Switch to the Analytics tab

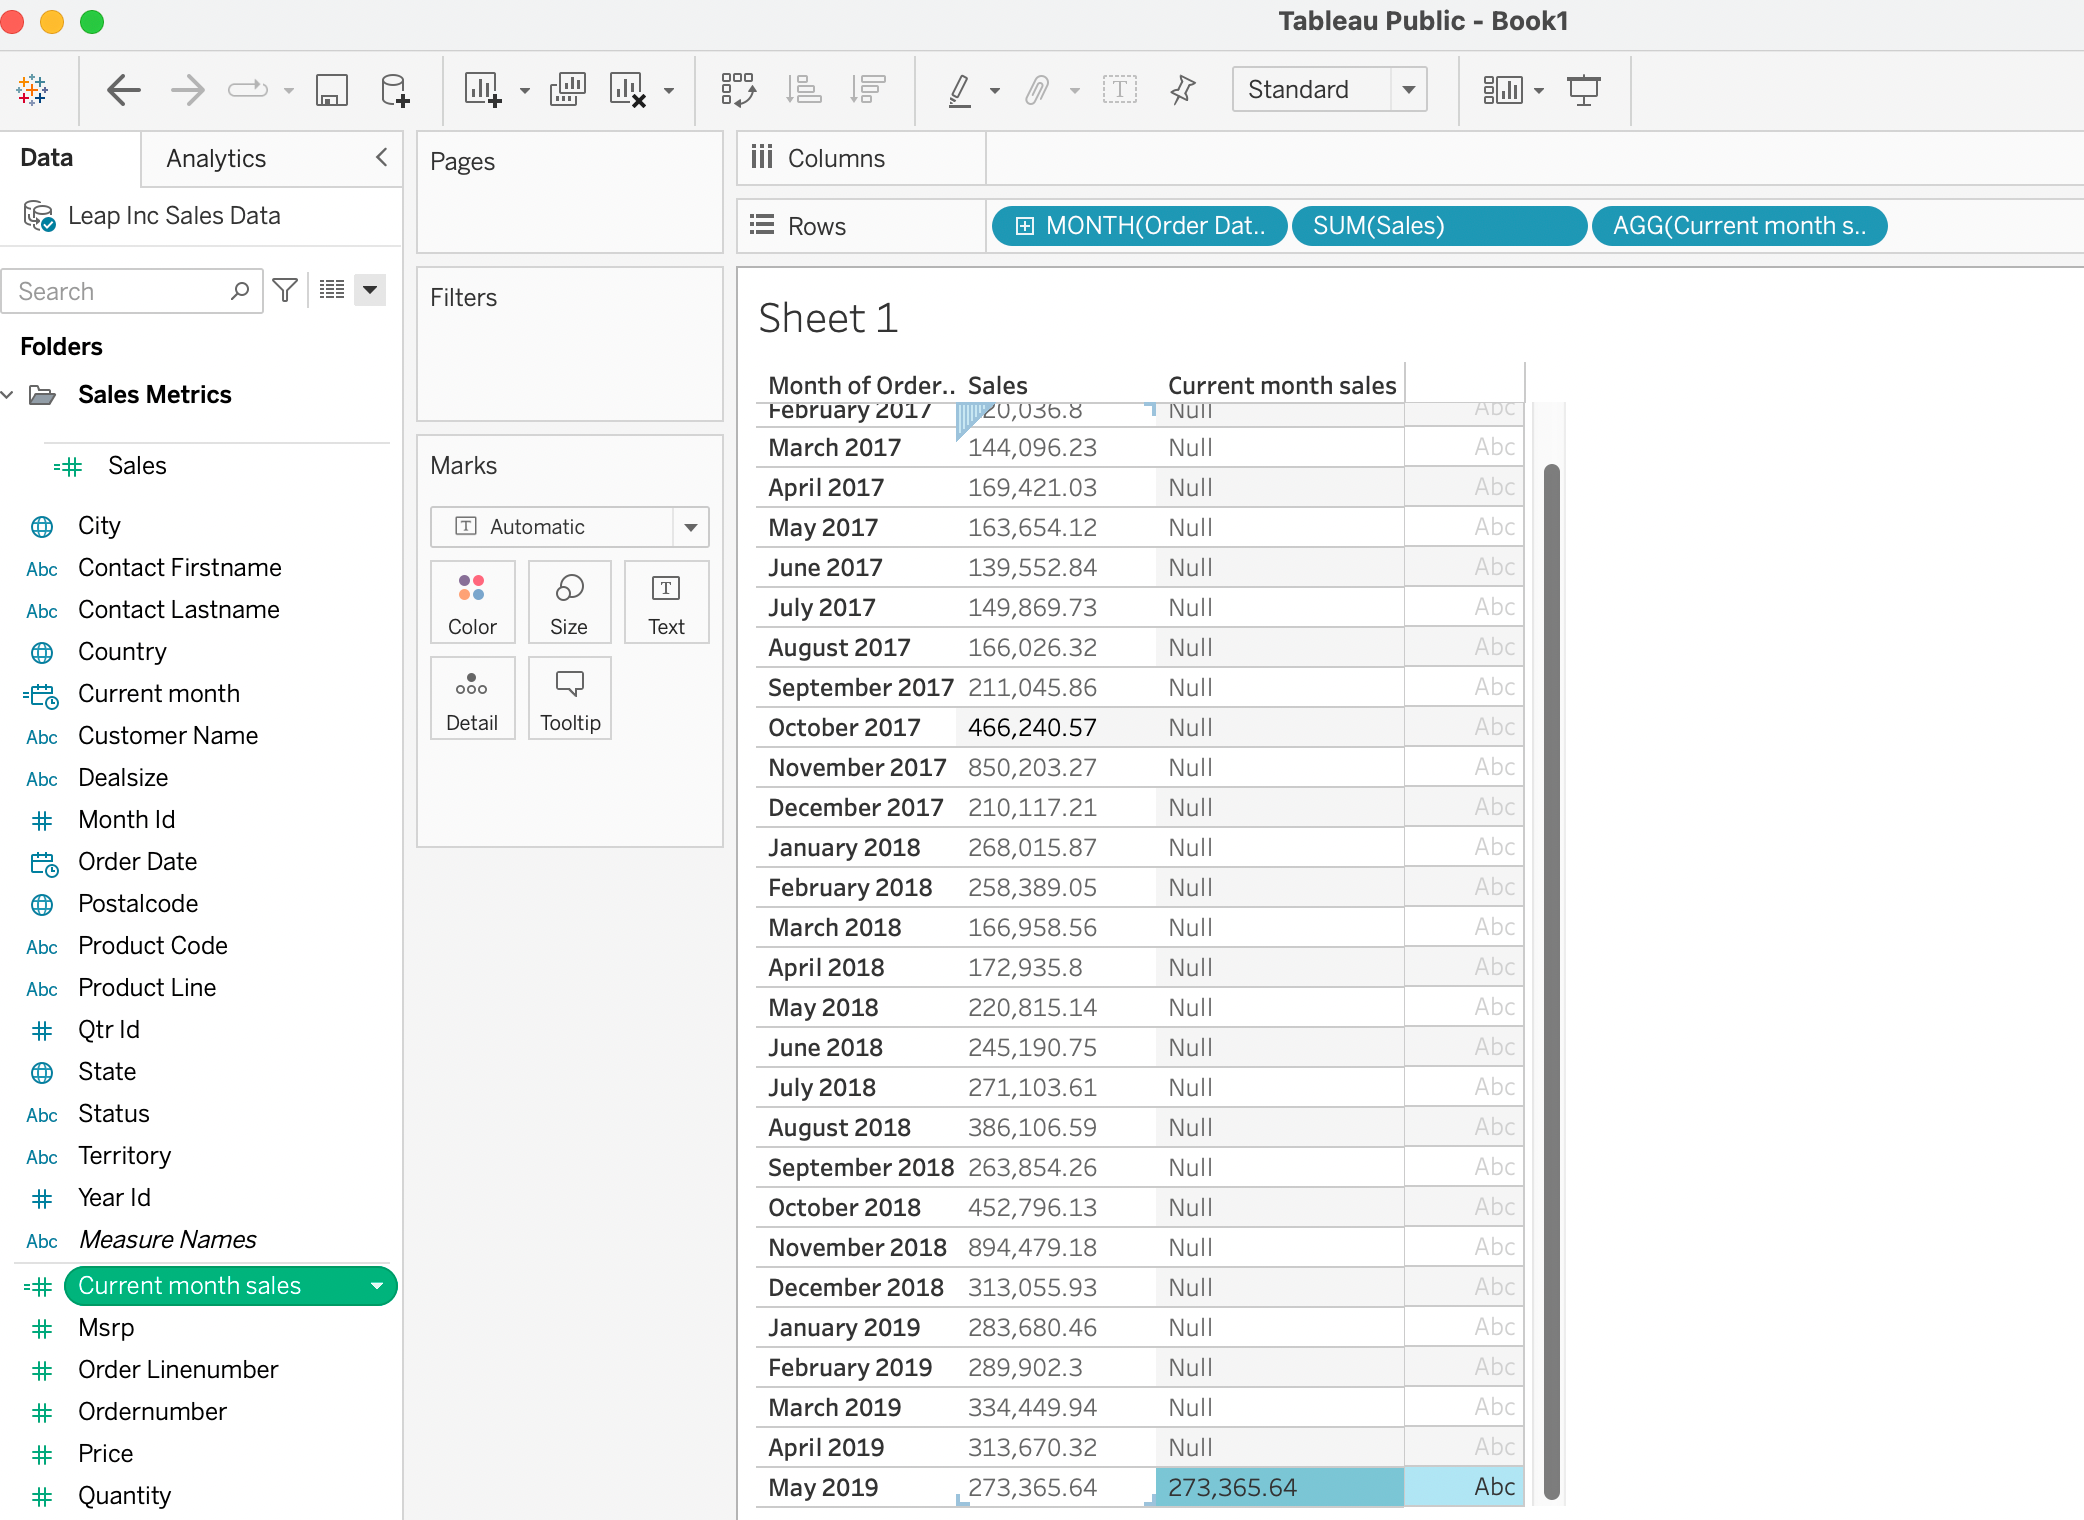coord(216,159)
